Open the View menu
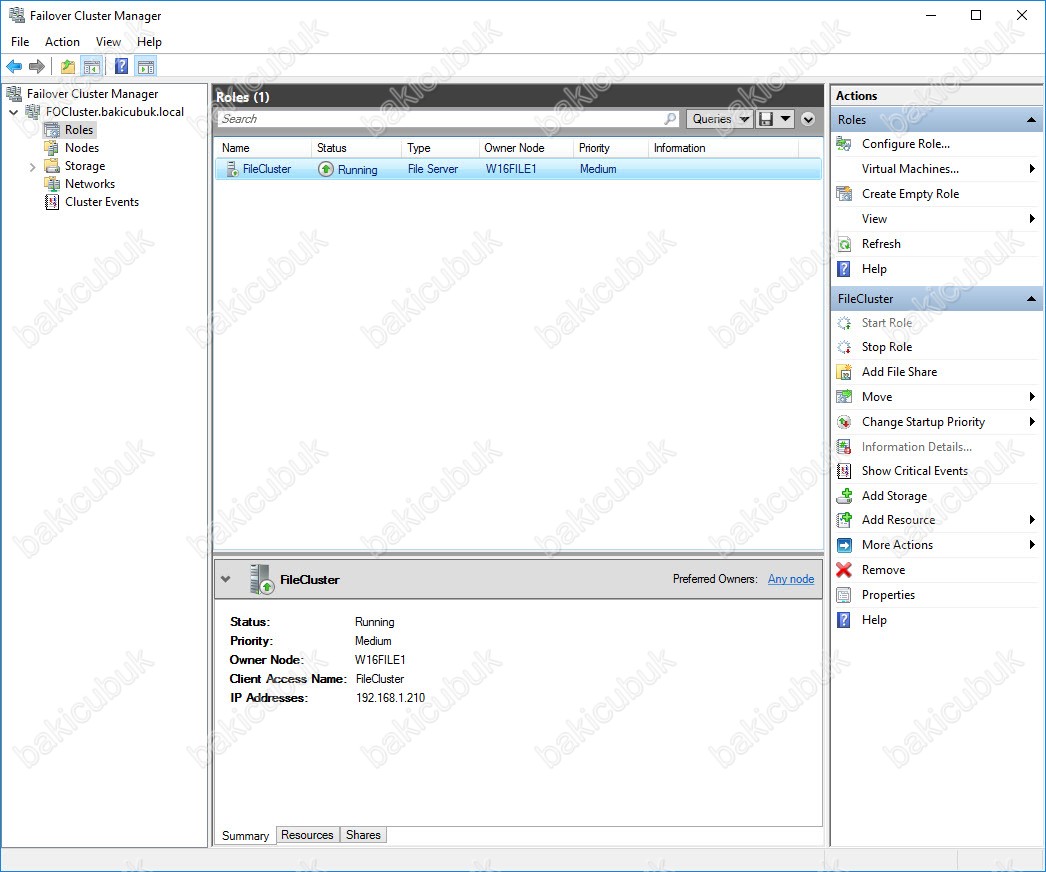 (x=108, y=41)
